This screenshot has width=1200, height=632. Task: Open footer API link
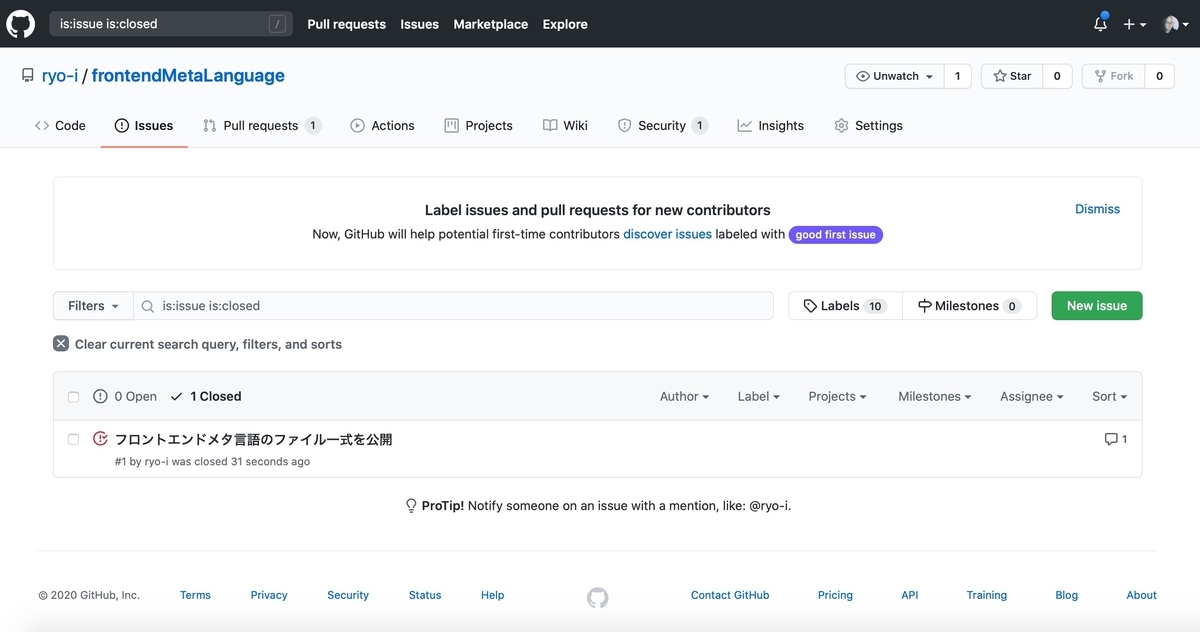pos(909,595)
